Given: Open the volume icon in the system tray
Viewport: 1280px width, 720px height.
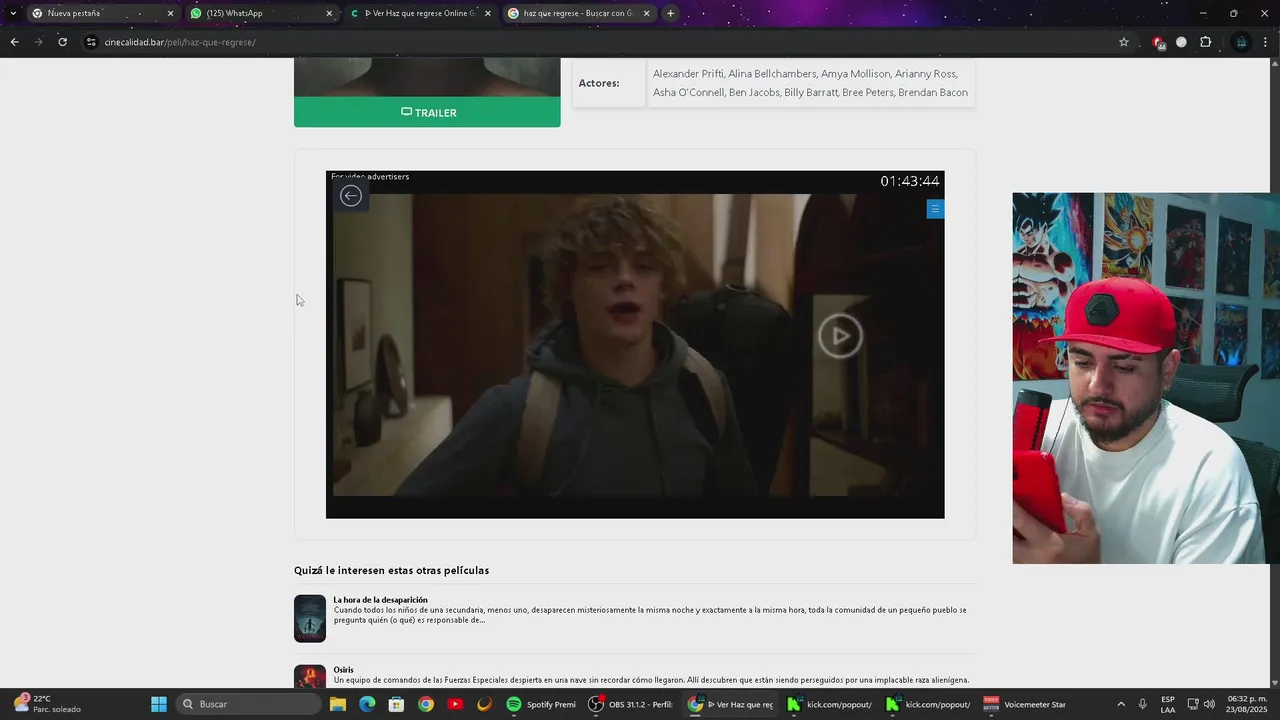Looking at the screenshot, I should coord(1210,704).
